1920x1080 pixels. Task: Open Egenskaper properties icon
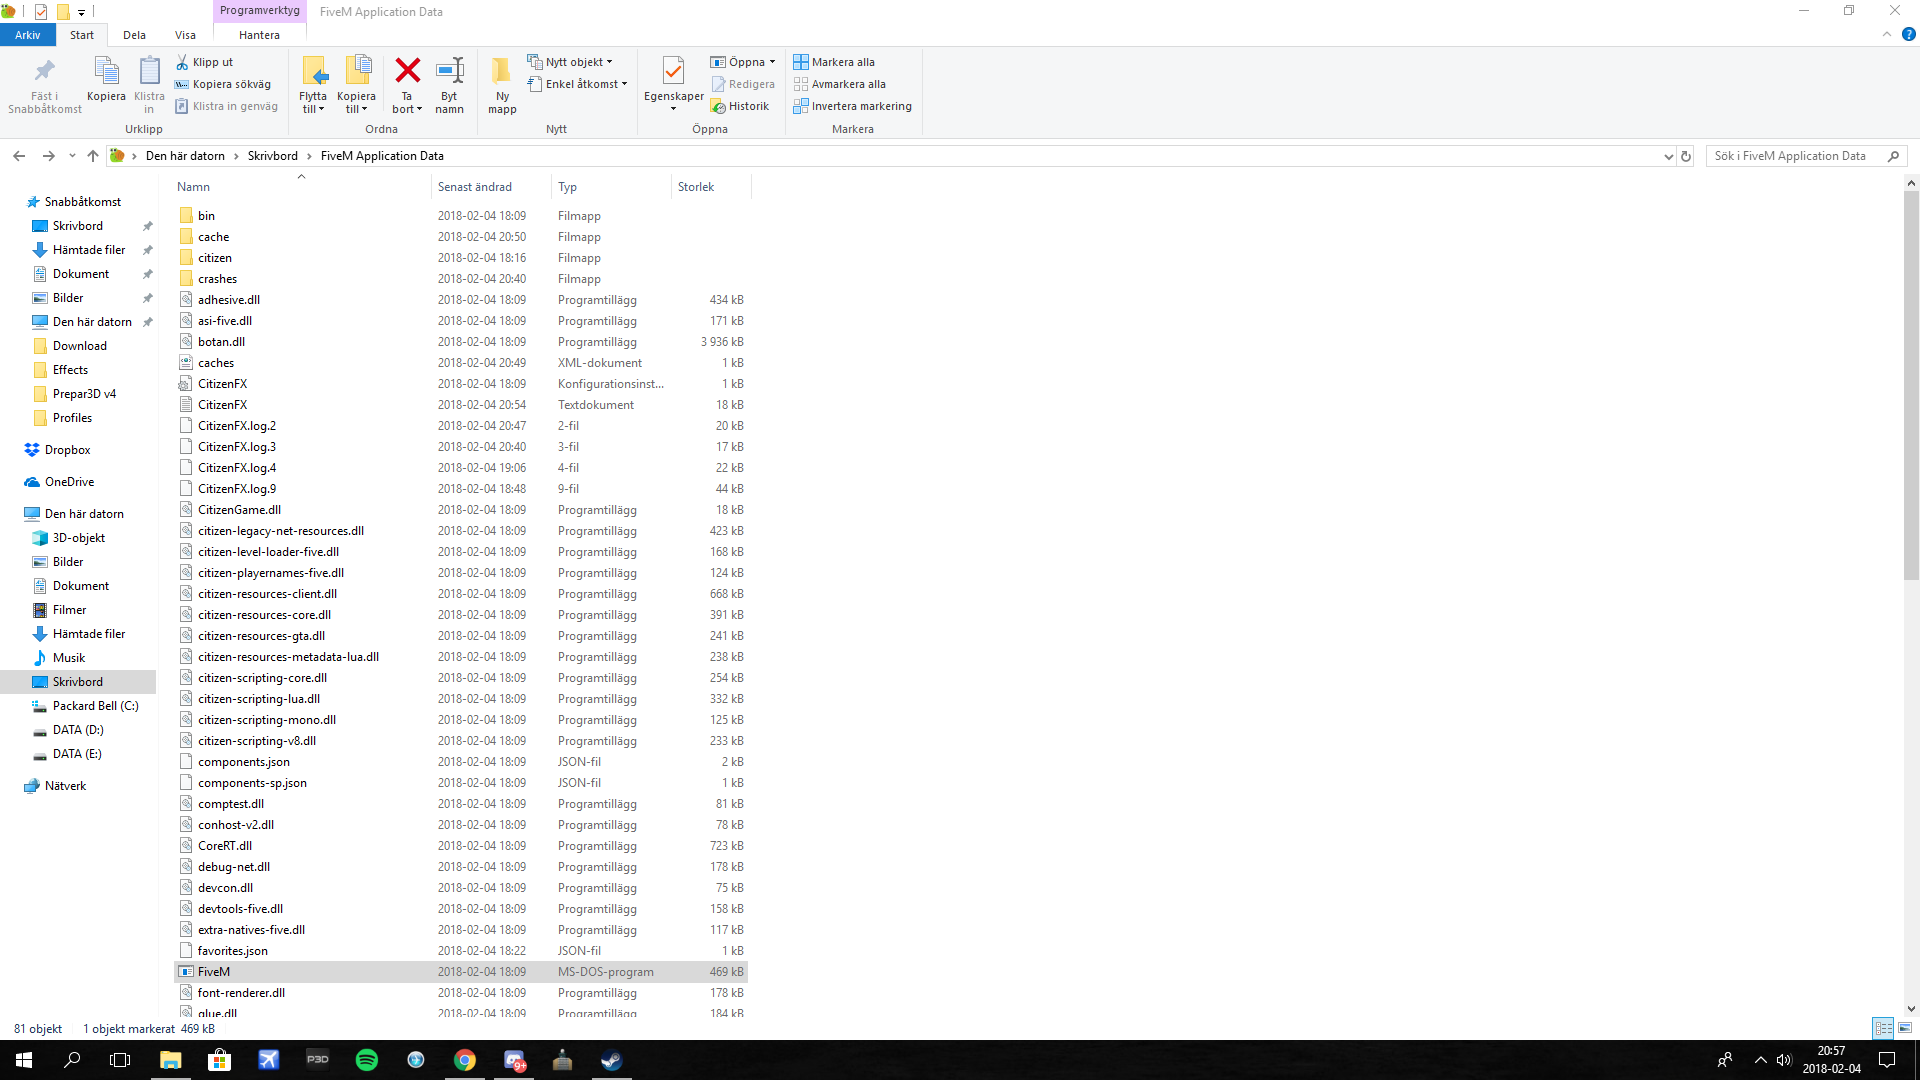click(x=673, y=71)
